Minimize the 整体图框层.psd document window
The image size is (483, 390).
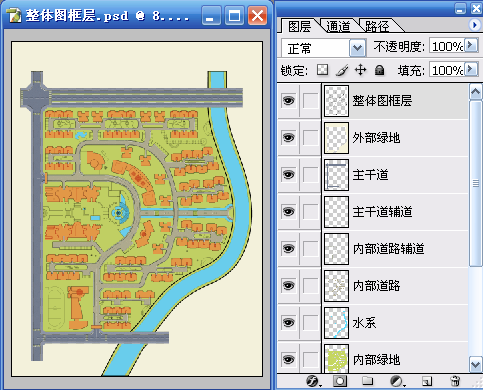point(211,16)
